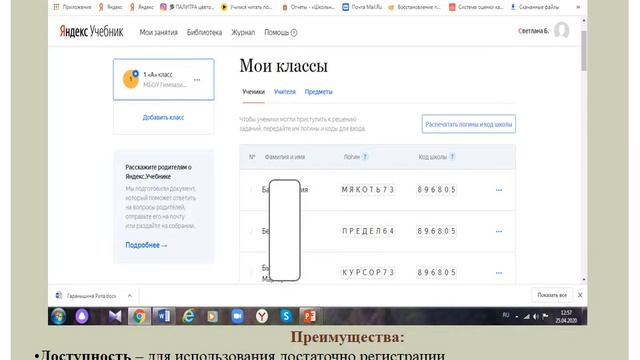Click the Подробнее link
The image size is (640, 360).
click(x=146, y=245)
